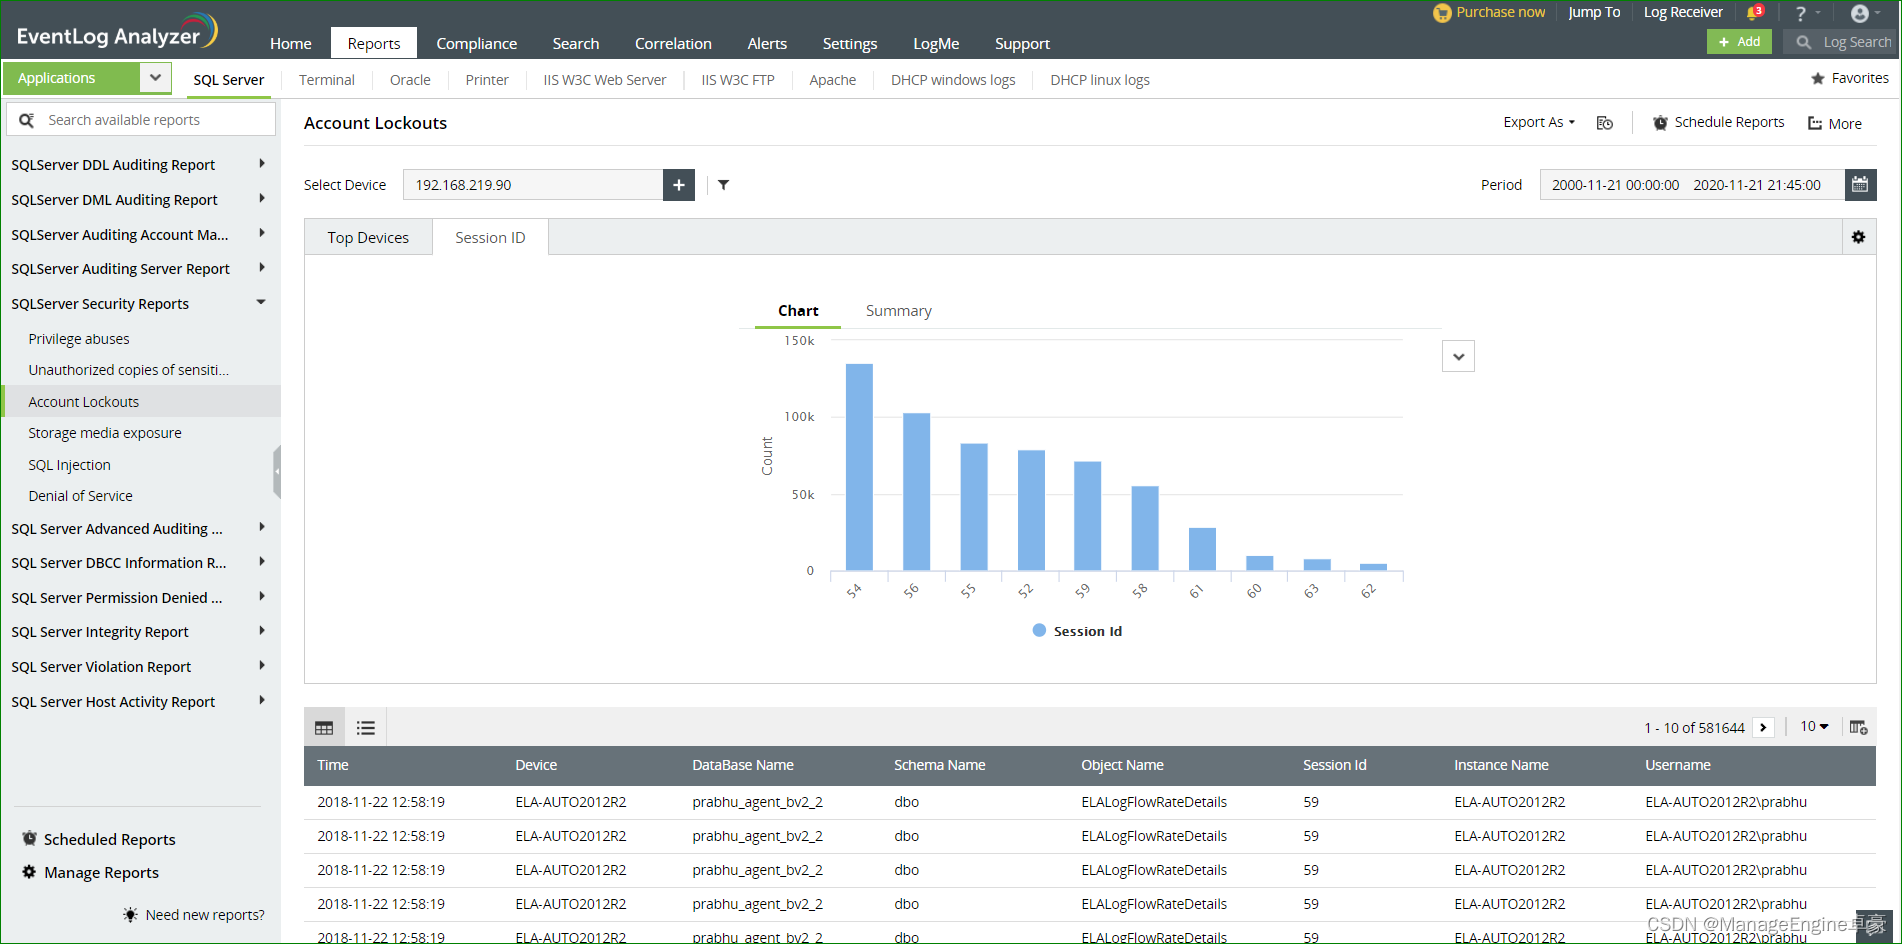This screenshot has width=1902, height=944.
Task: Open the Correlation menu tab
Action: (673, 43)
